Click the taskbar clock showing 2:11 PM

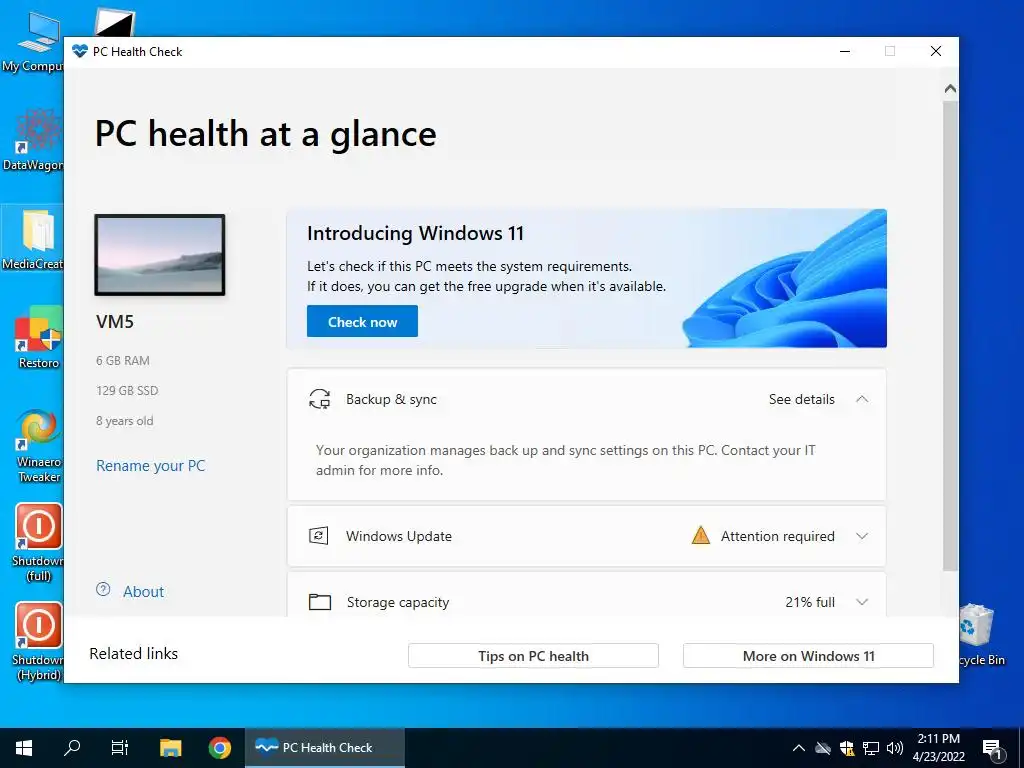[x=938, y=748]
